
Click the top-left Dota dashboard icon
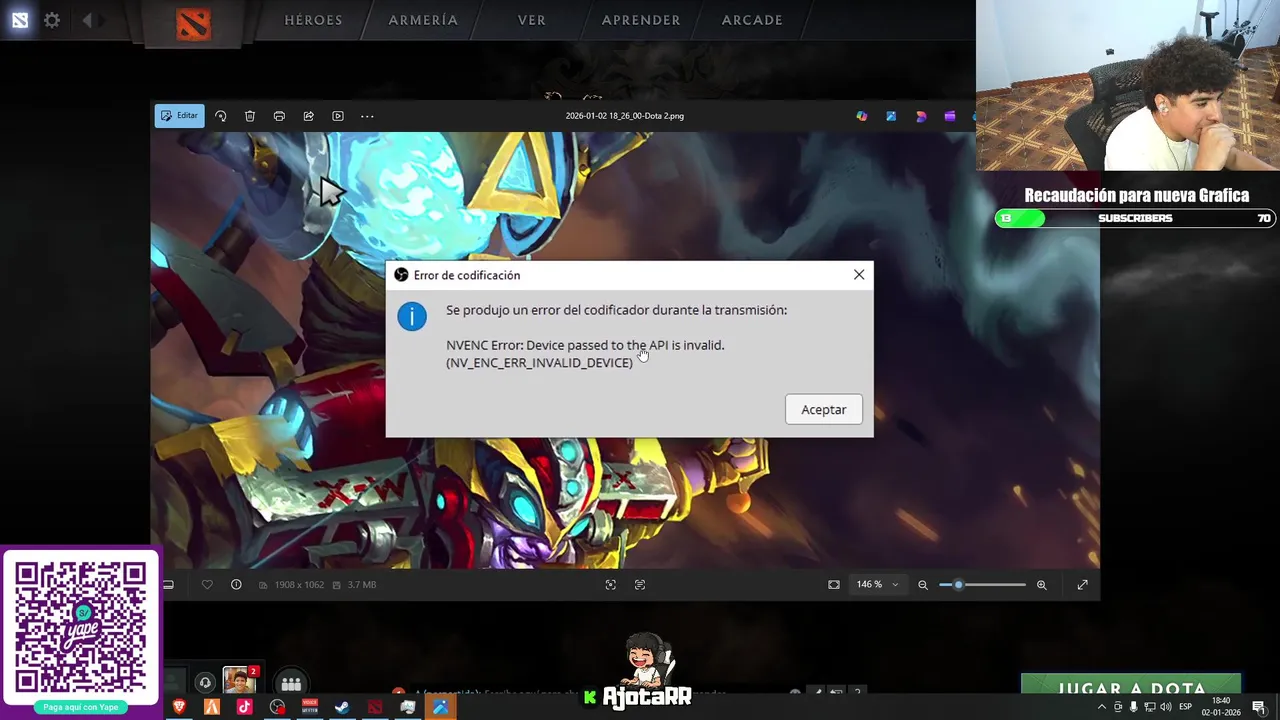(20, 20)
